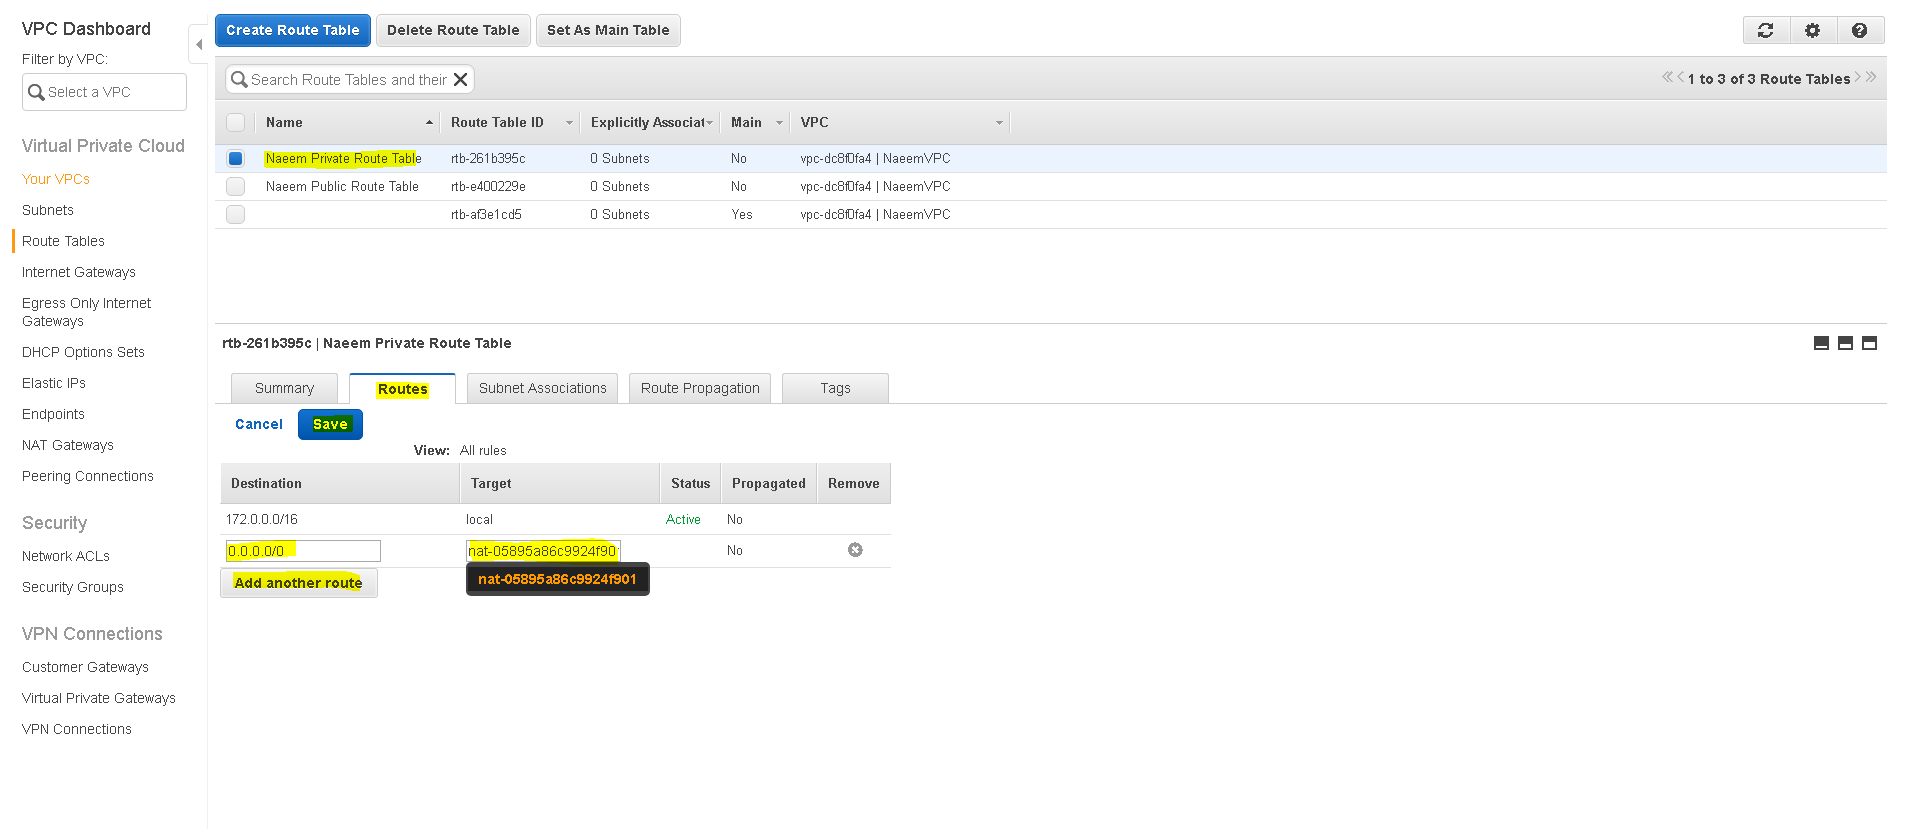Open the help question mark icon

(x=1859, y=30)
